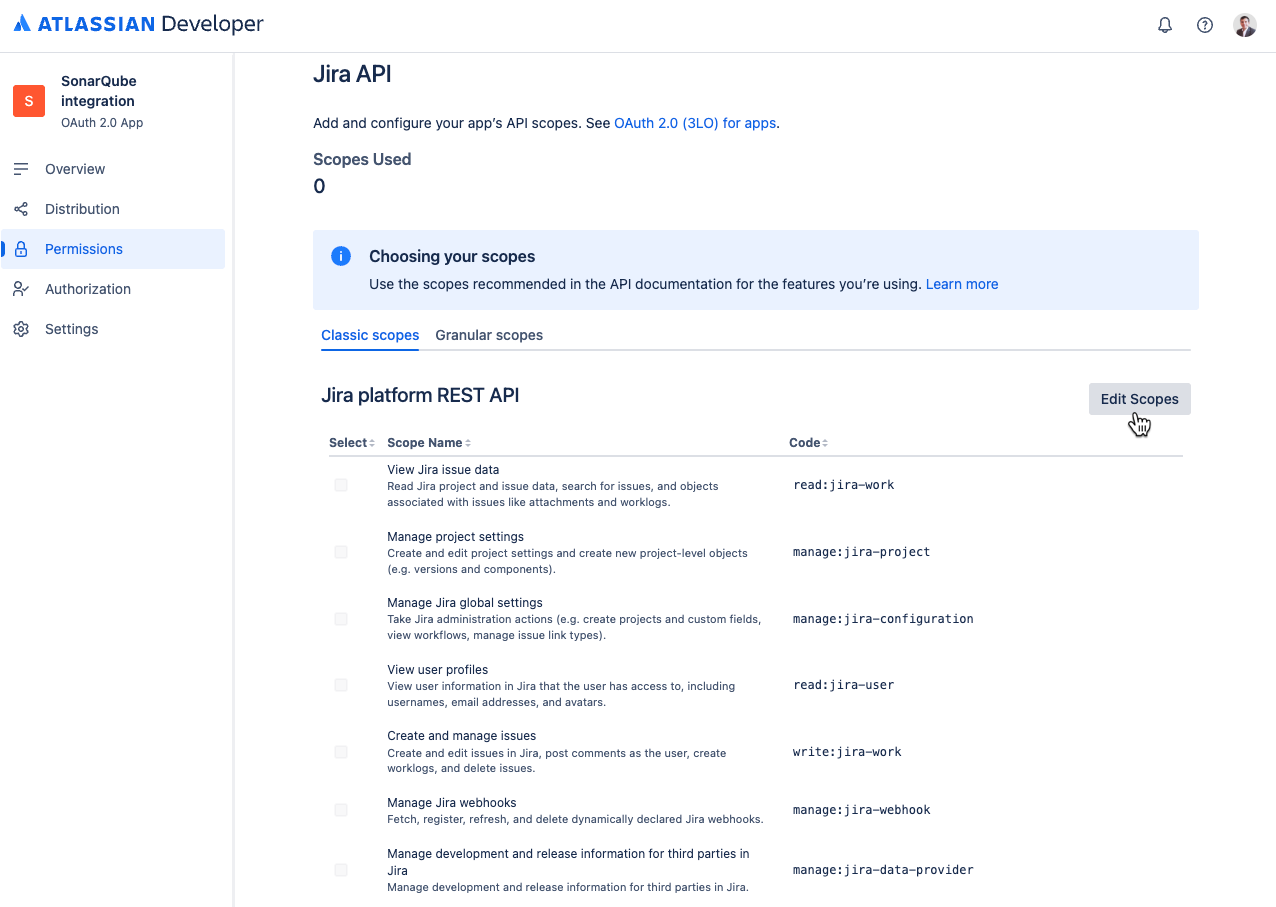Open the help question mark icon

1205,25
